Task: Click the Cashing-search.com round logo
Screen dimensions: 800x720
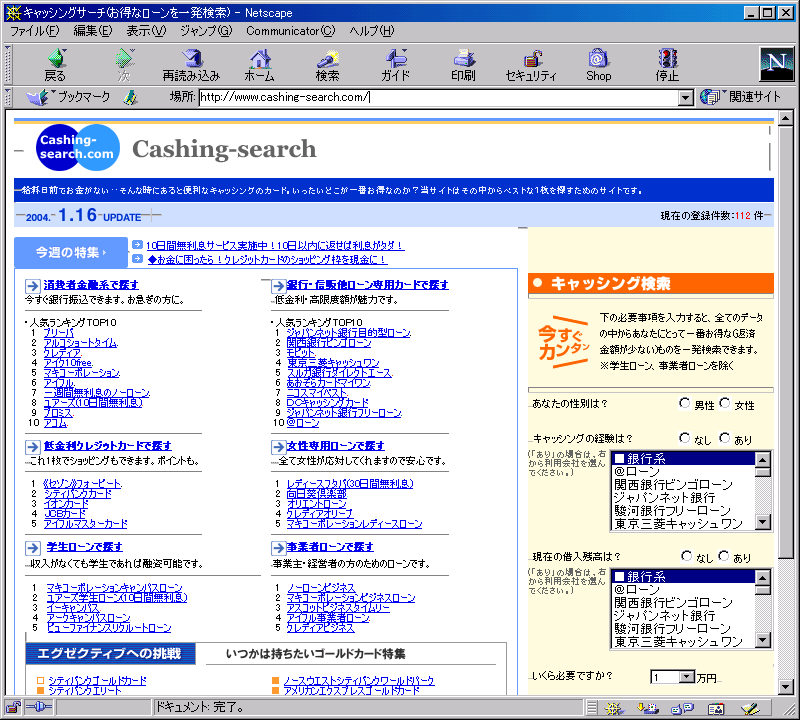Action: point(78,147)
